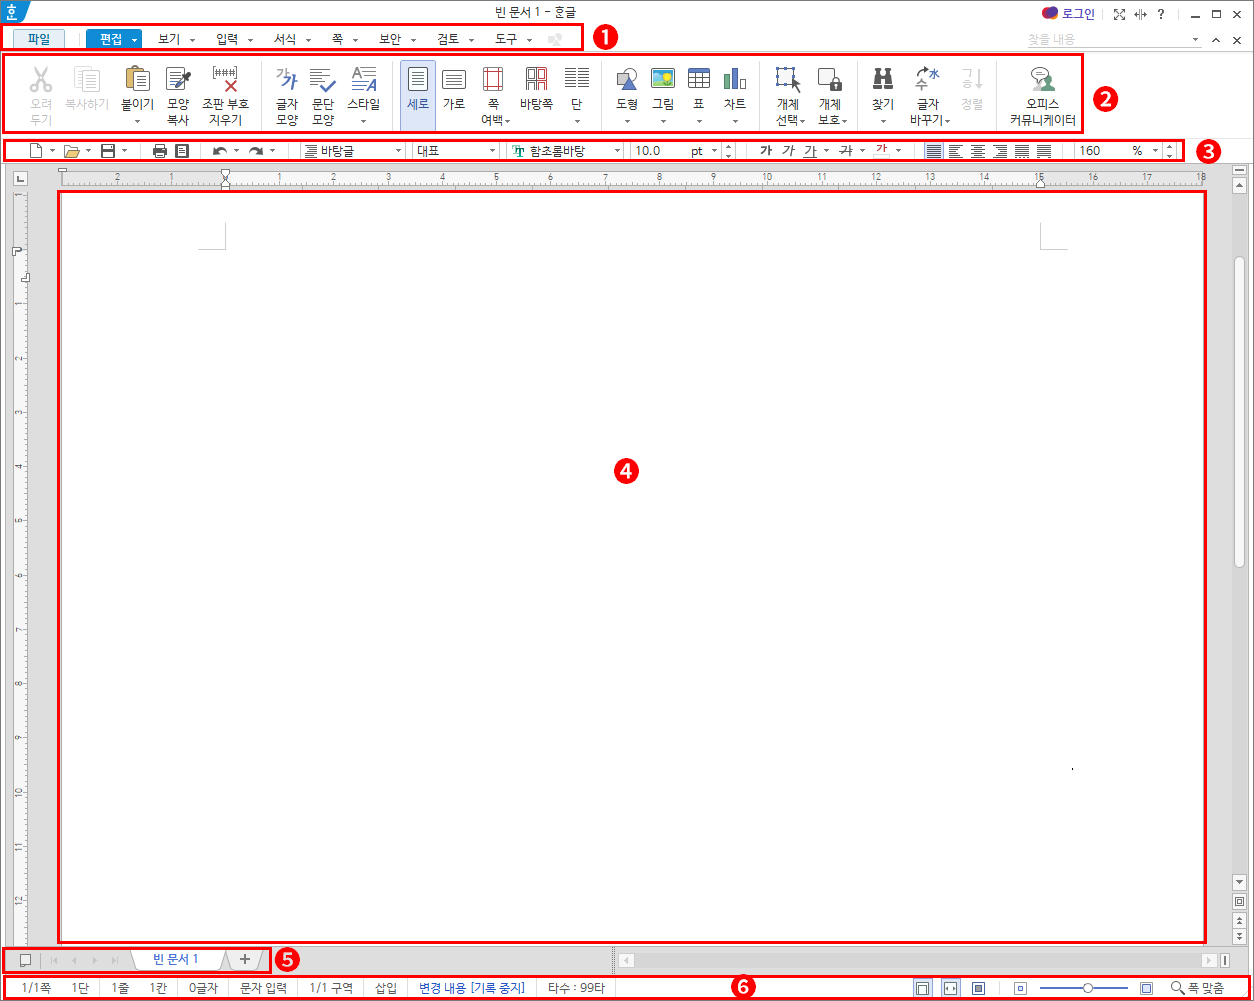
Task: Increase font size with the up stepper
Action: 729,146
